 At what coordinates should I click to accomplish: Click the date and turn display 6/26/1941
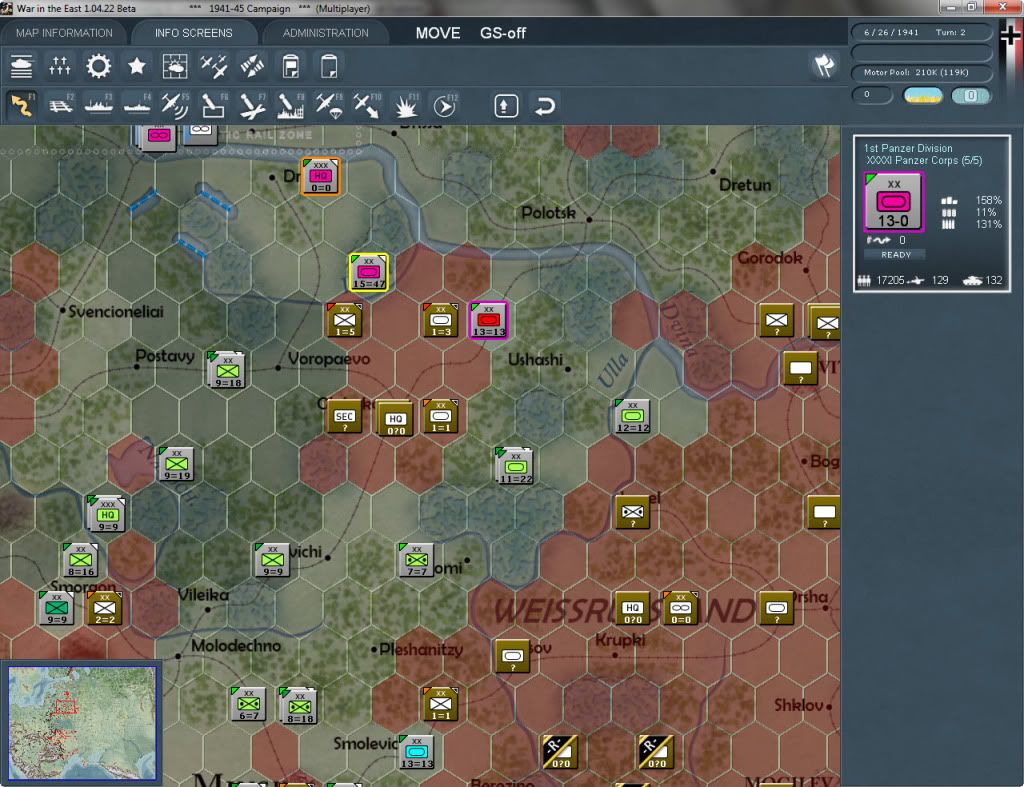(x=921, y=32)
